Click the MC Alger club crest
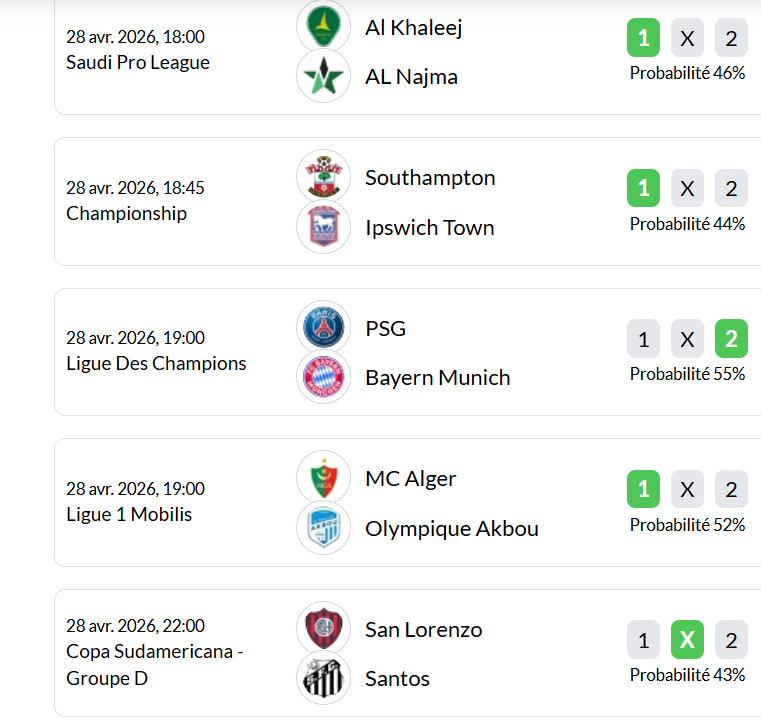Image resolution: width=761 pixels, height=720 pixels. pyautogui.click(x=323, y=478)
